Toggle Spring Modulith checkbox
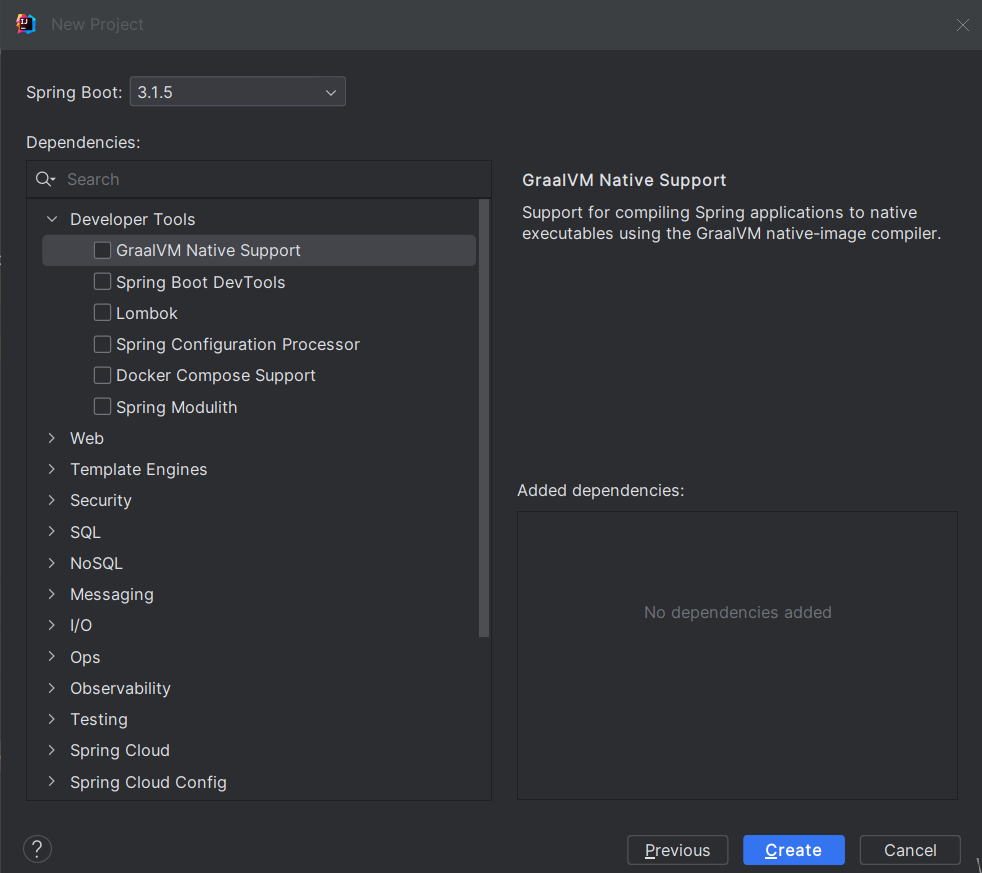The width and height of the screenshot is (982, 873). click(102, 406)
